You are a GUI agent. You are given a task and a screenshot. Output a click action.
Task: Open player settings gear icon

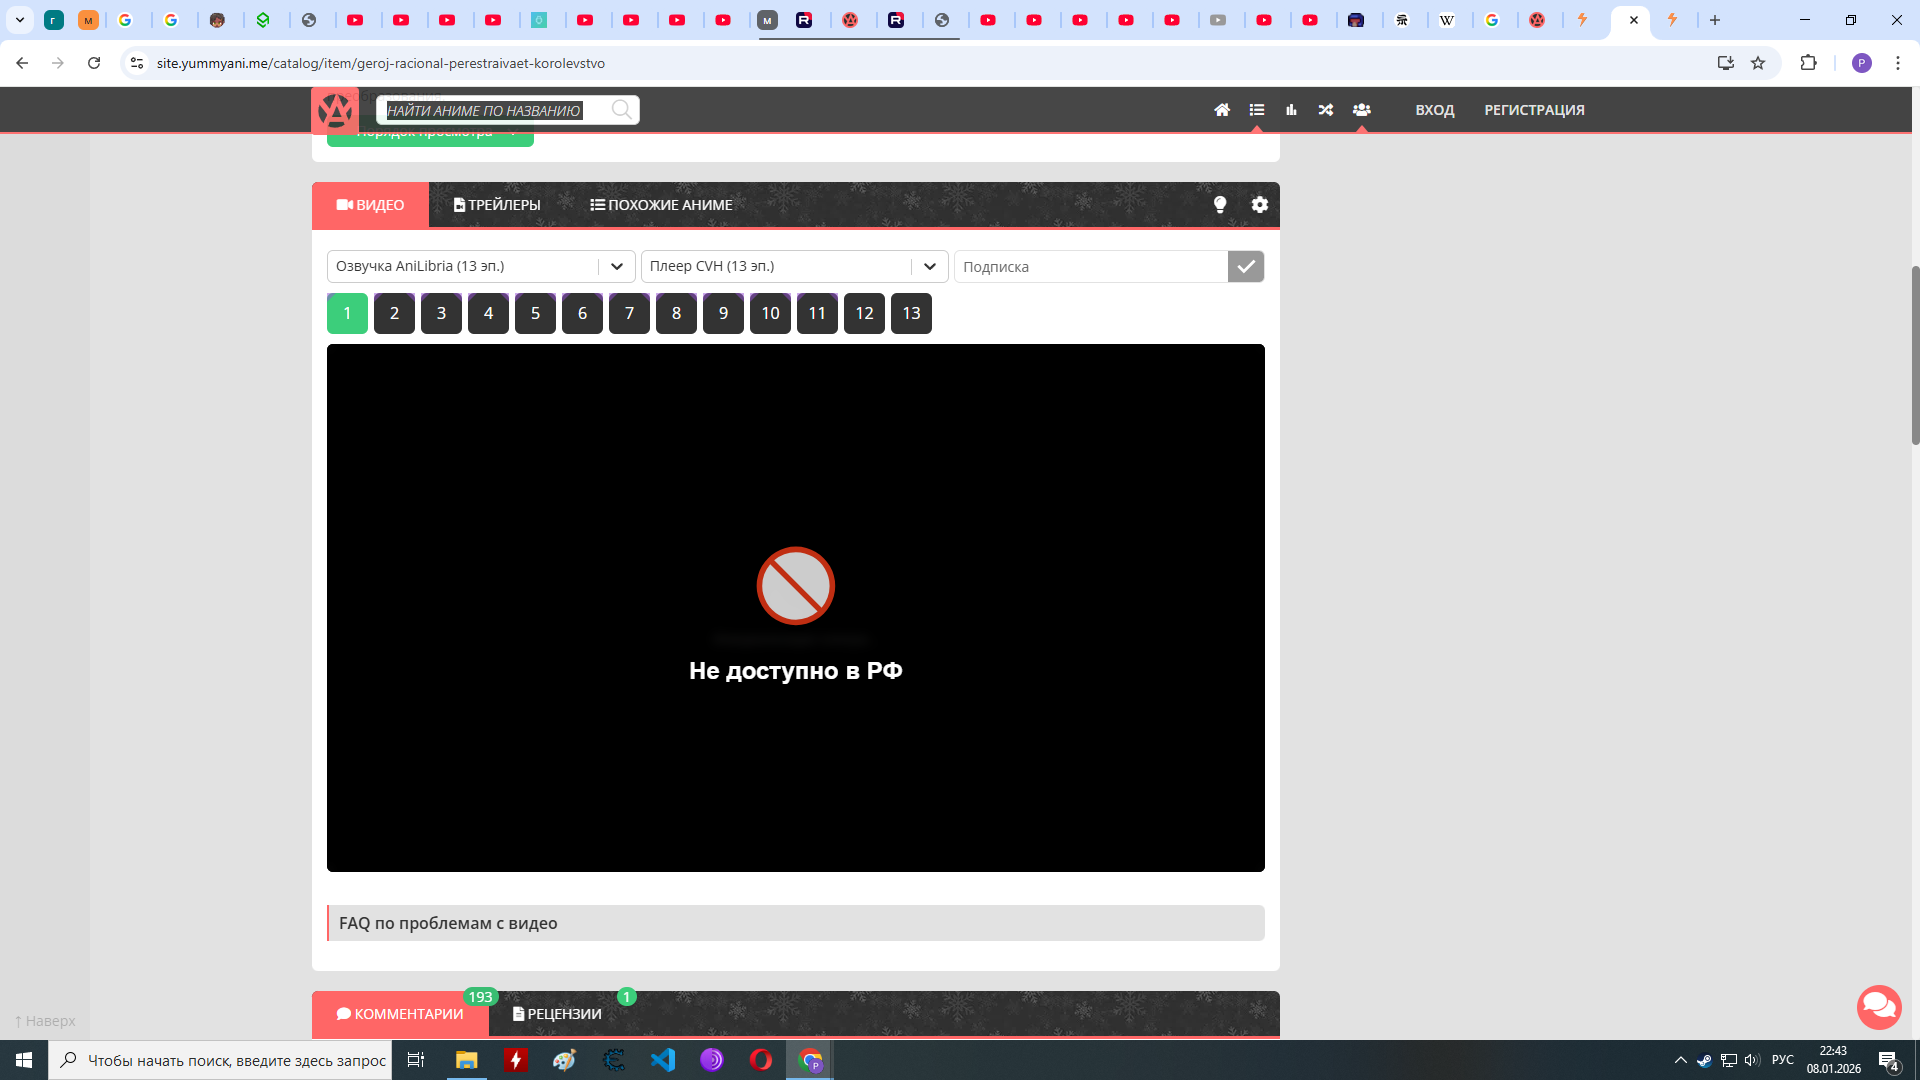[x=1259, y=204]
